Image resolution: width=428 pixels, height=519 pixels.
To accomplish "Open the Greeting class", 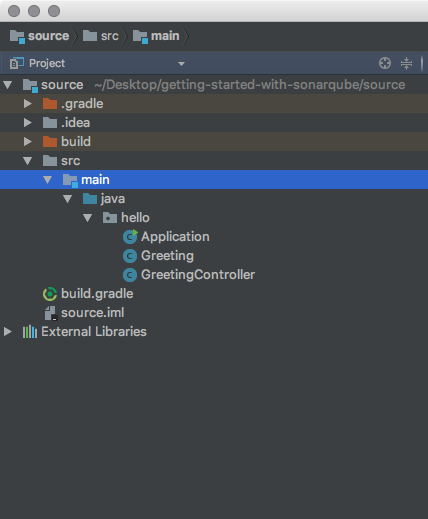I will pyautogui.click(x=167, y=256).
